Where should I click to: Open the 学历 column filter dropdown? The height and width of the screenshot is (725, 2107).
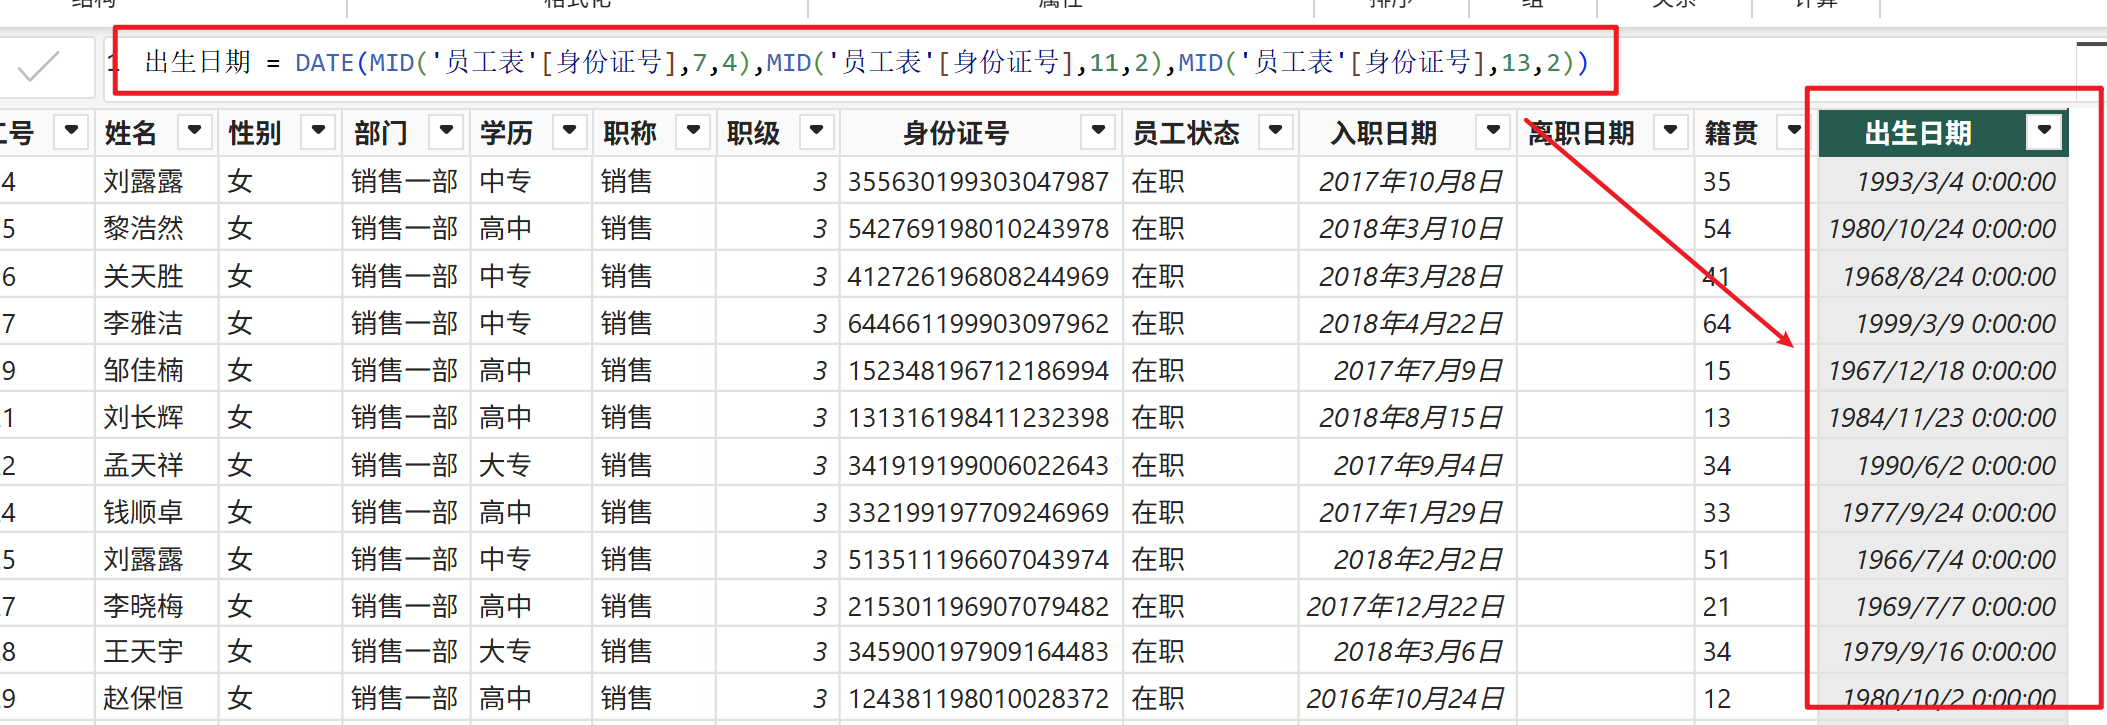pyautogui.click(x=569, y=131)
